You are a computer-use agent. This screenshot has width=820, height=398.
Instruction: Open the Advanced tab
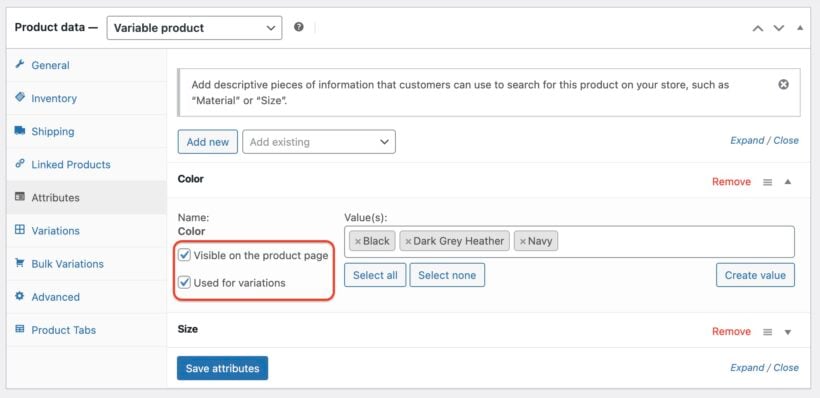coord(55,297)
